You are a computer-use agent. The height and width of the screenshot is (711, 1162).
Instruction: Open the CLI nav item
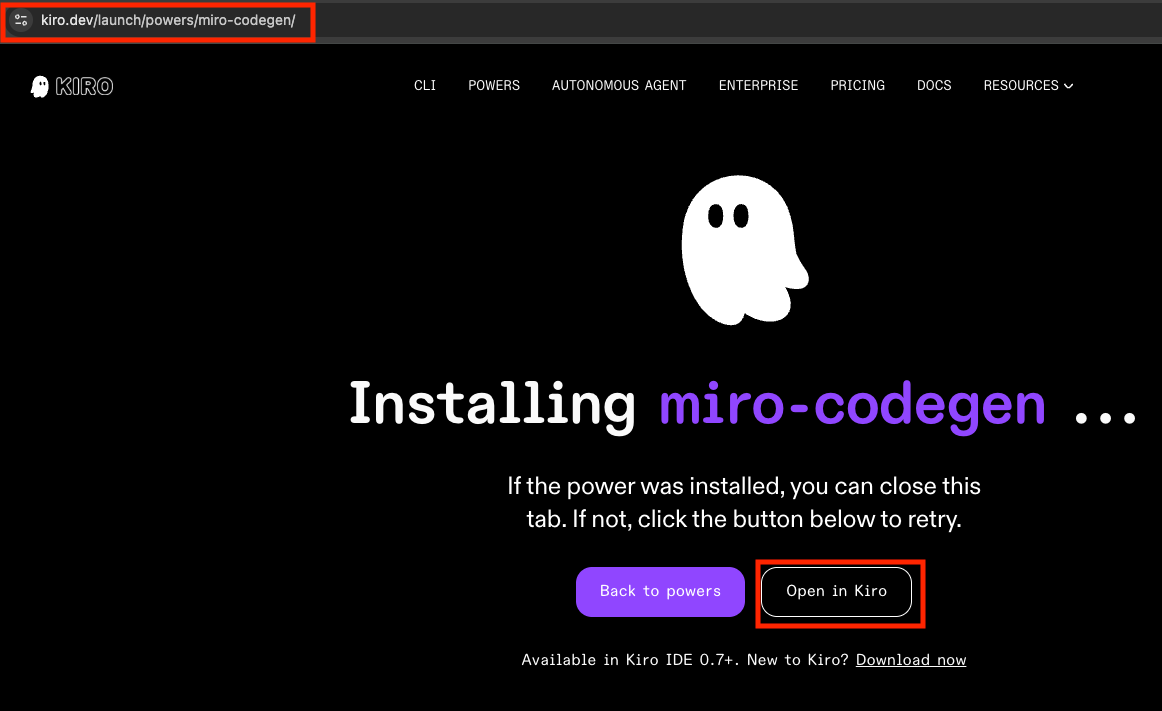425,85
